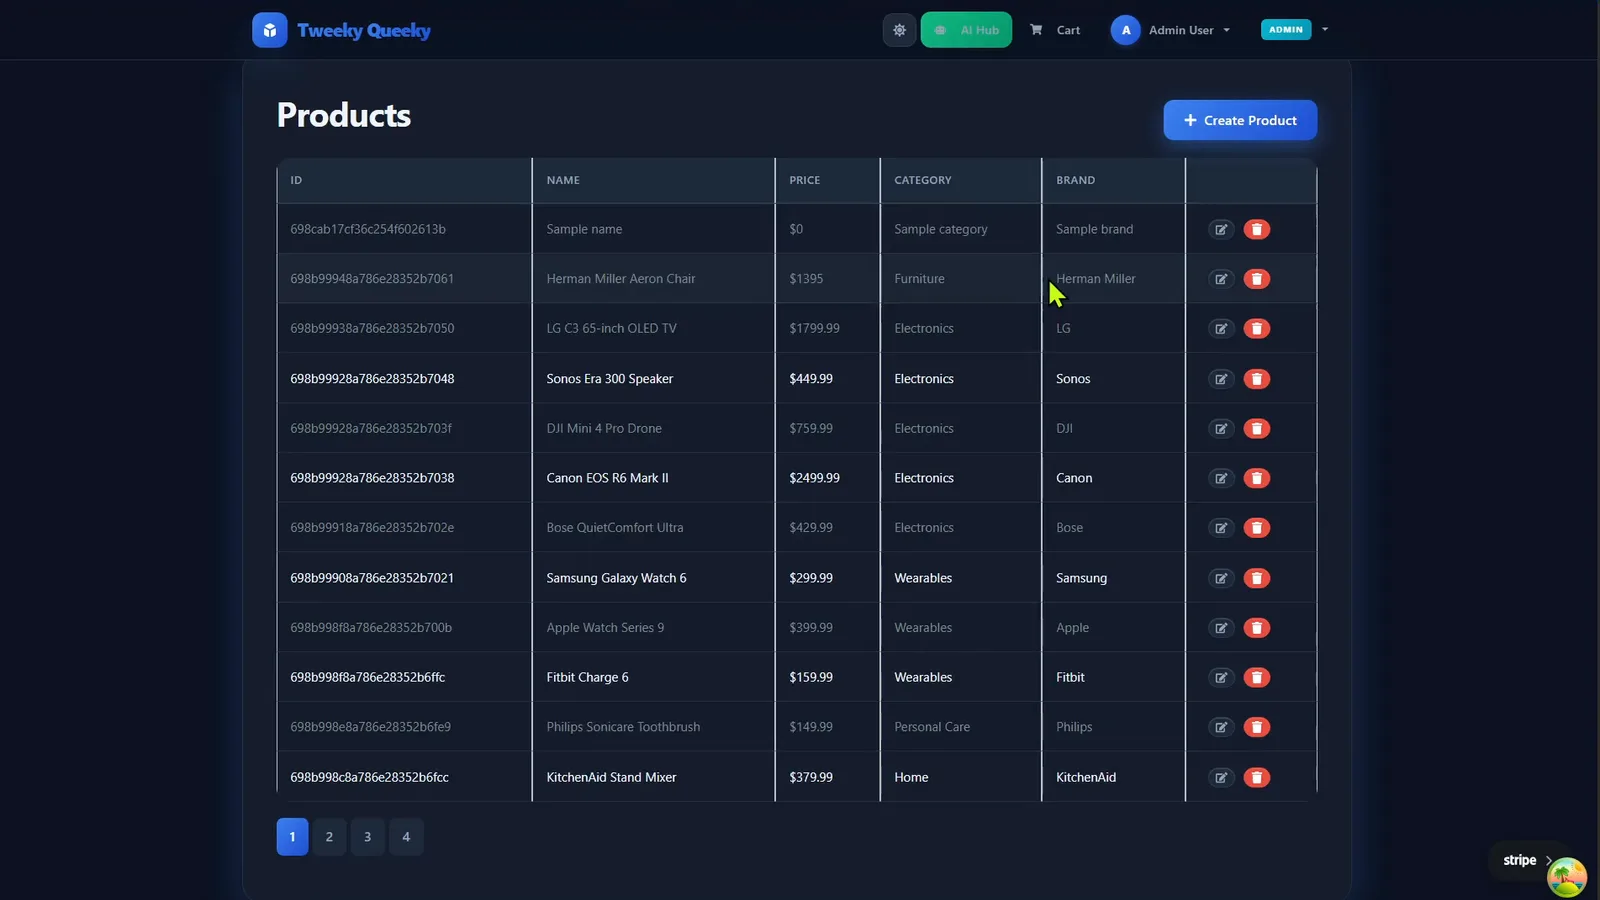1600x900 pixels.
Task: Select pagination page 1
Action: (292, 837)
